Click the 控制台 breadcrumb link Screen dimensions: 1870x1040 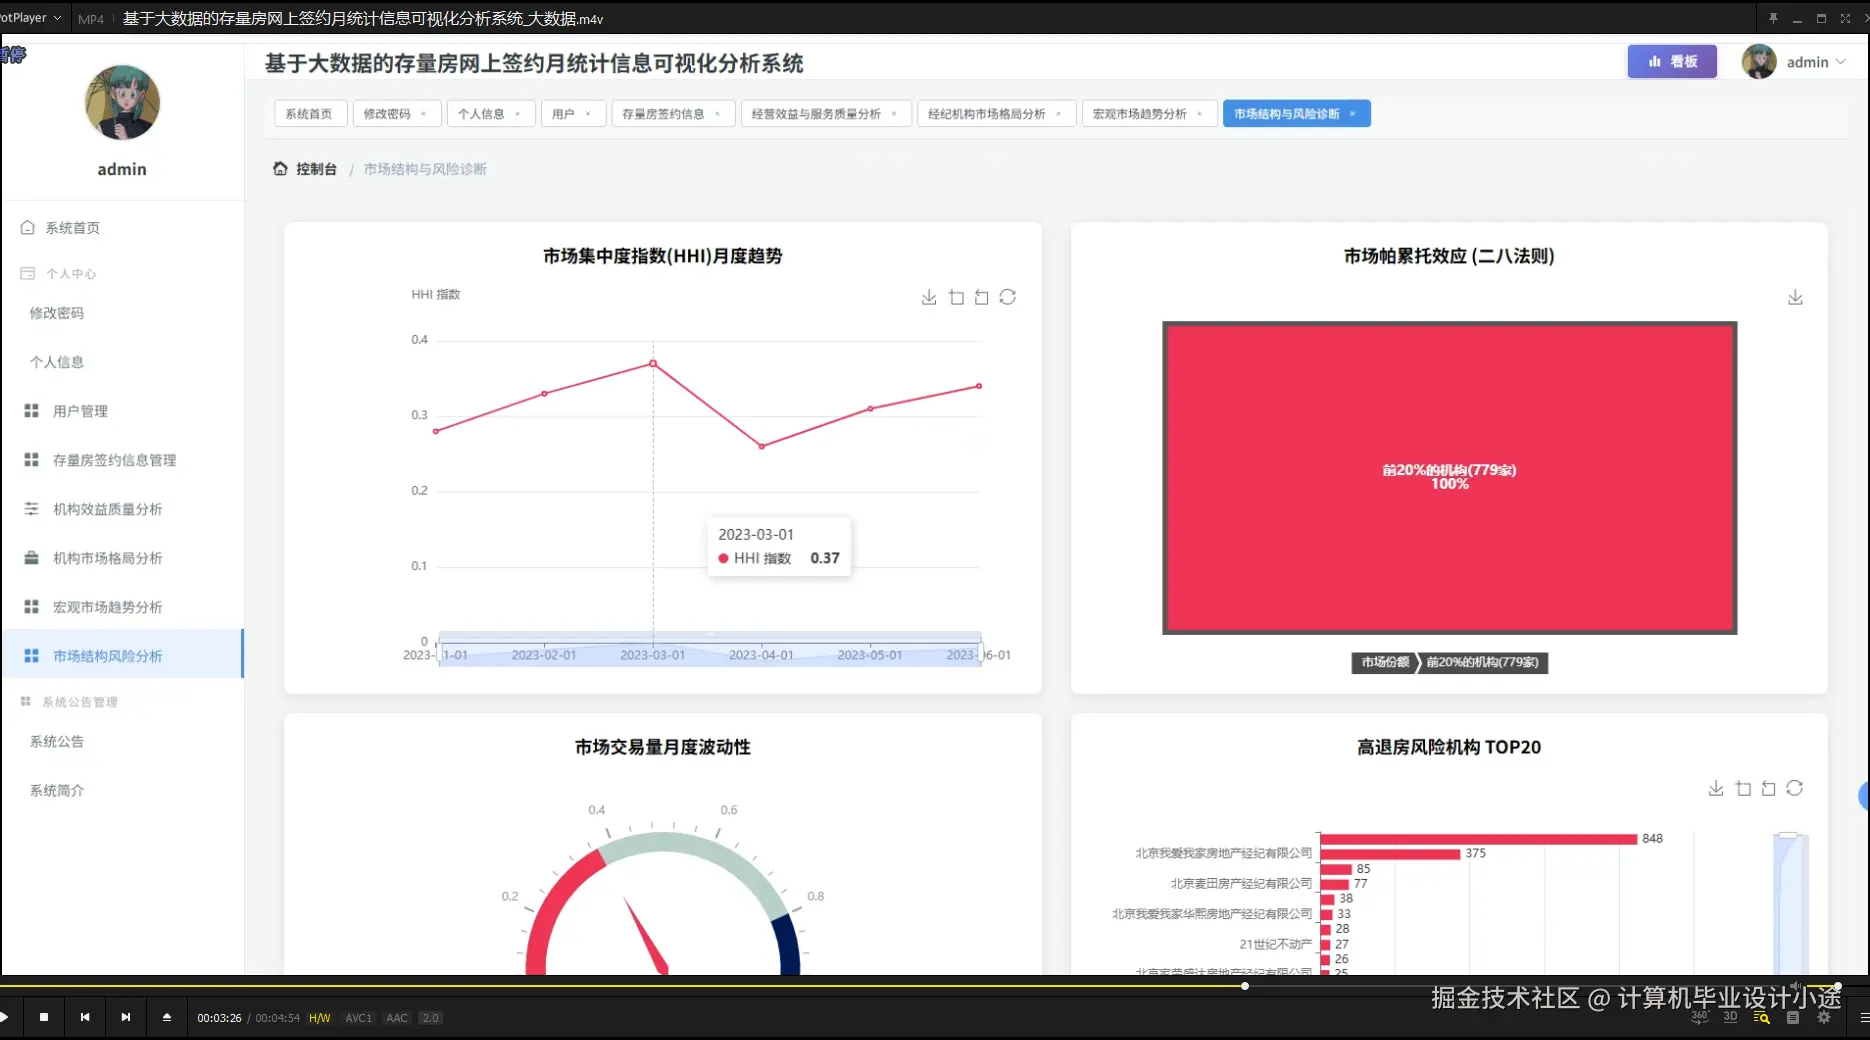click(316, 169)
